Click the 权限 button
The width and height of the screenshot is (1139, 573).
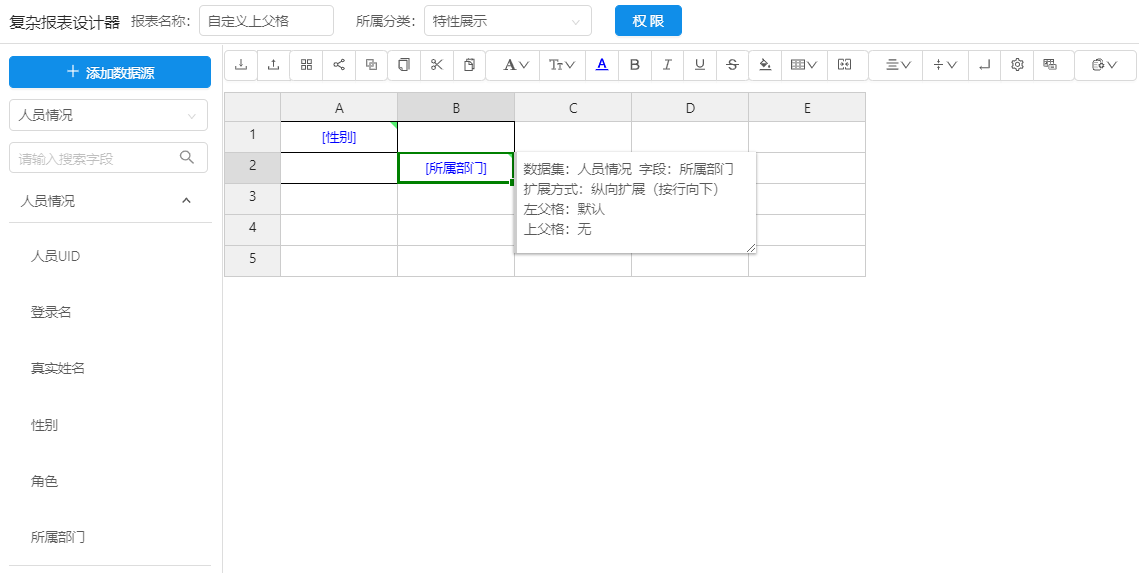point(648,21)
